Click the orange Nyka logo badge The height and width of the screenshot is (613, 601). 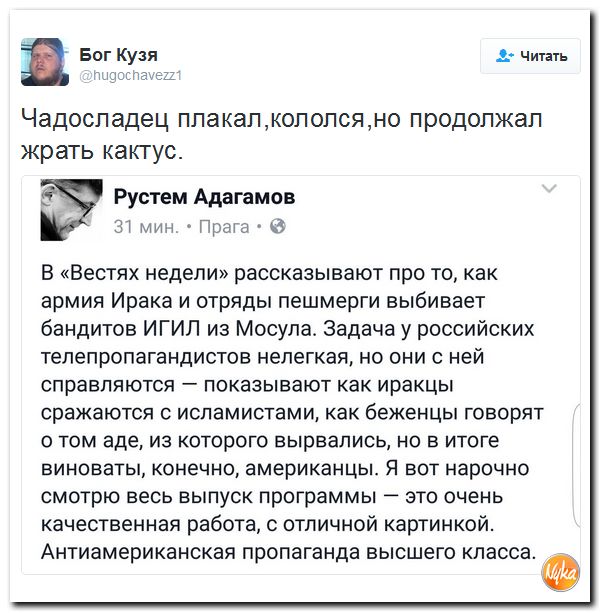[560, 573]
